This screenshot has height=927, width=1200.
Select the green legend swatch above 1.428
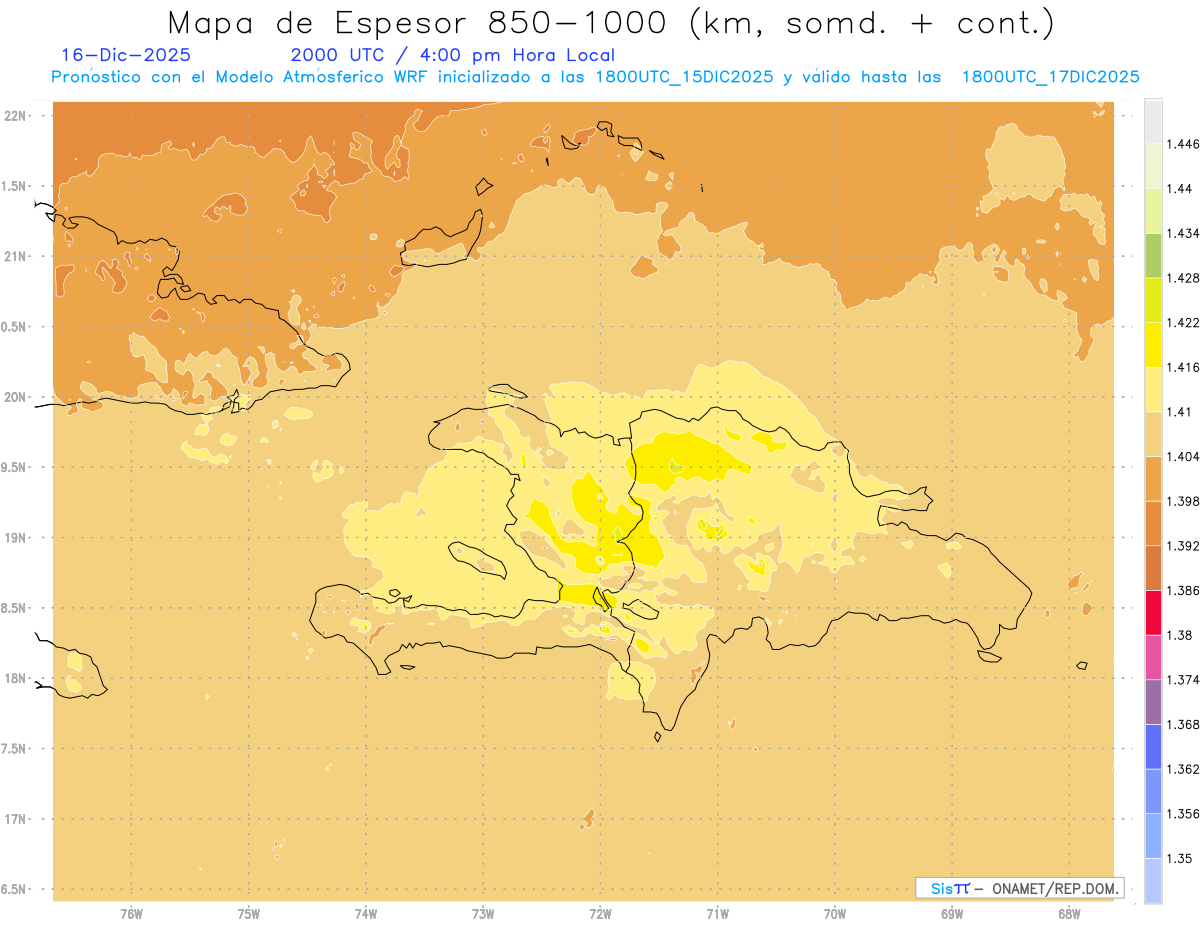1153,255
